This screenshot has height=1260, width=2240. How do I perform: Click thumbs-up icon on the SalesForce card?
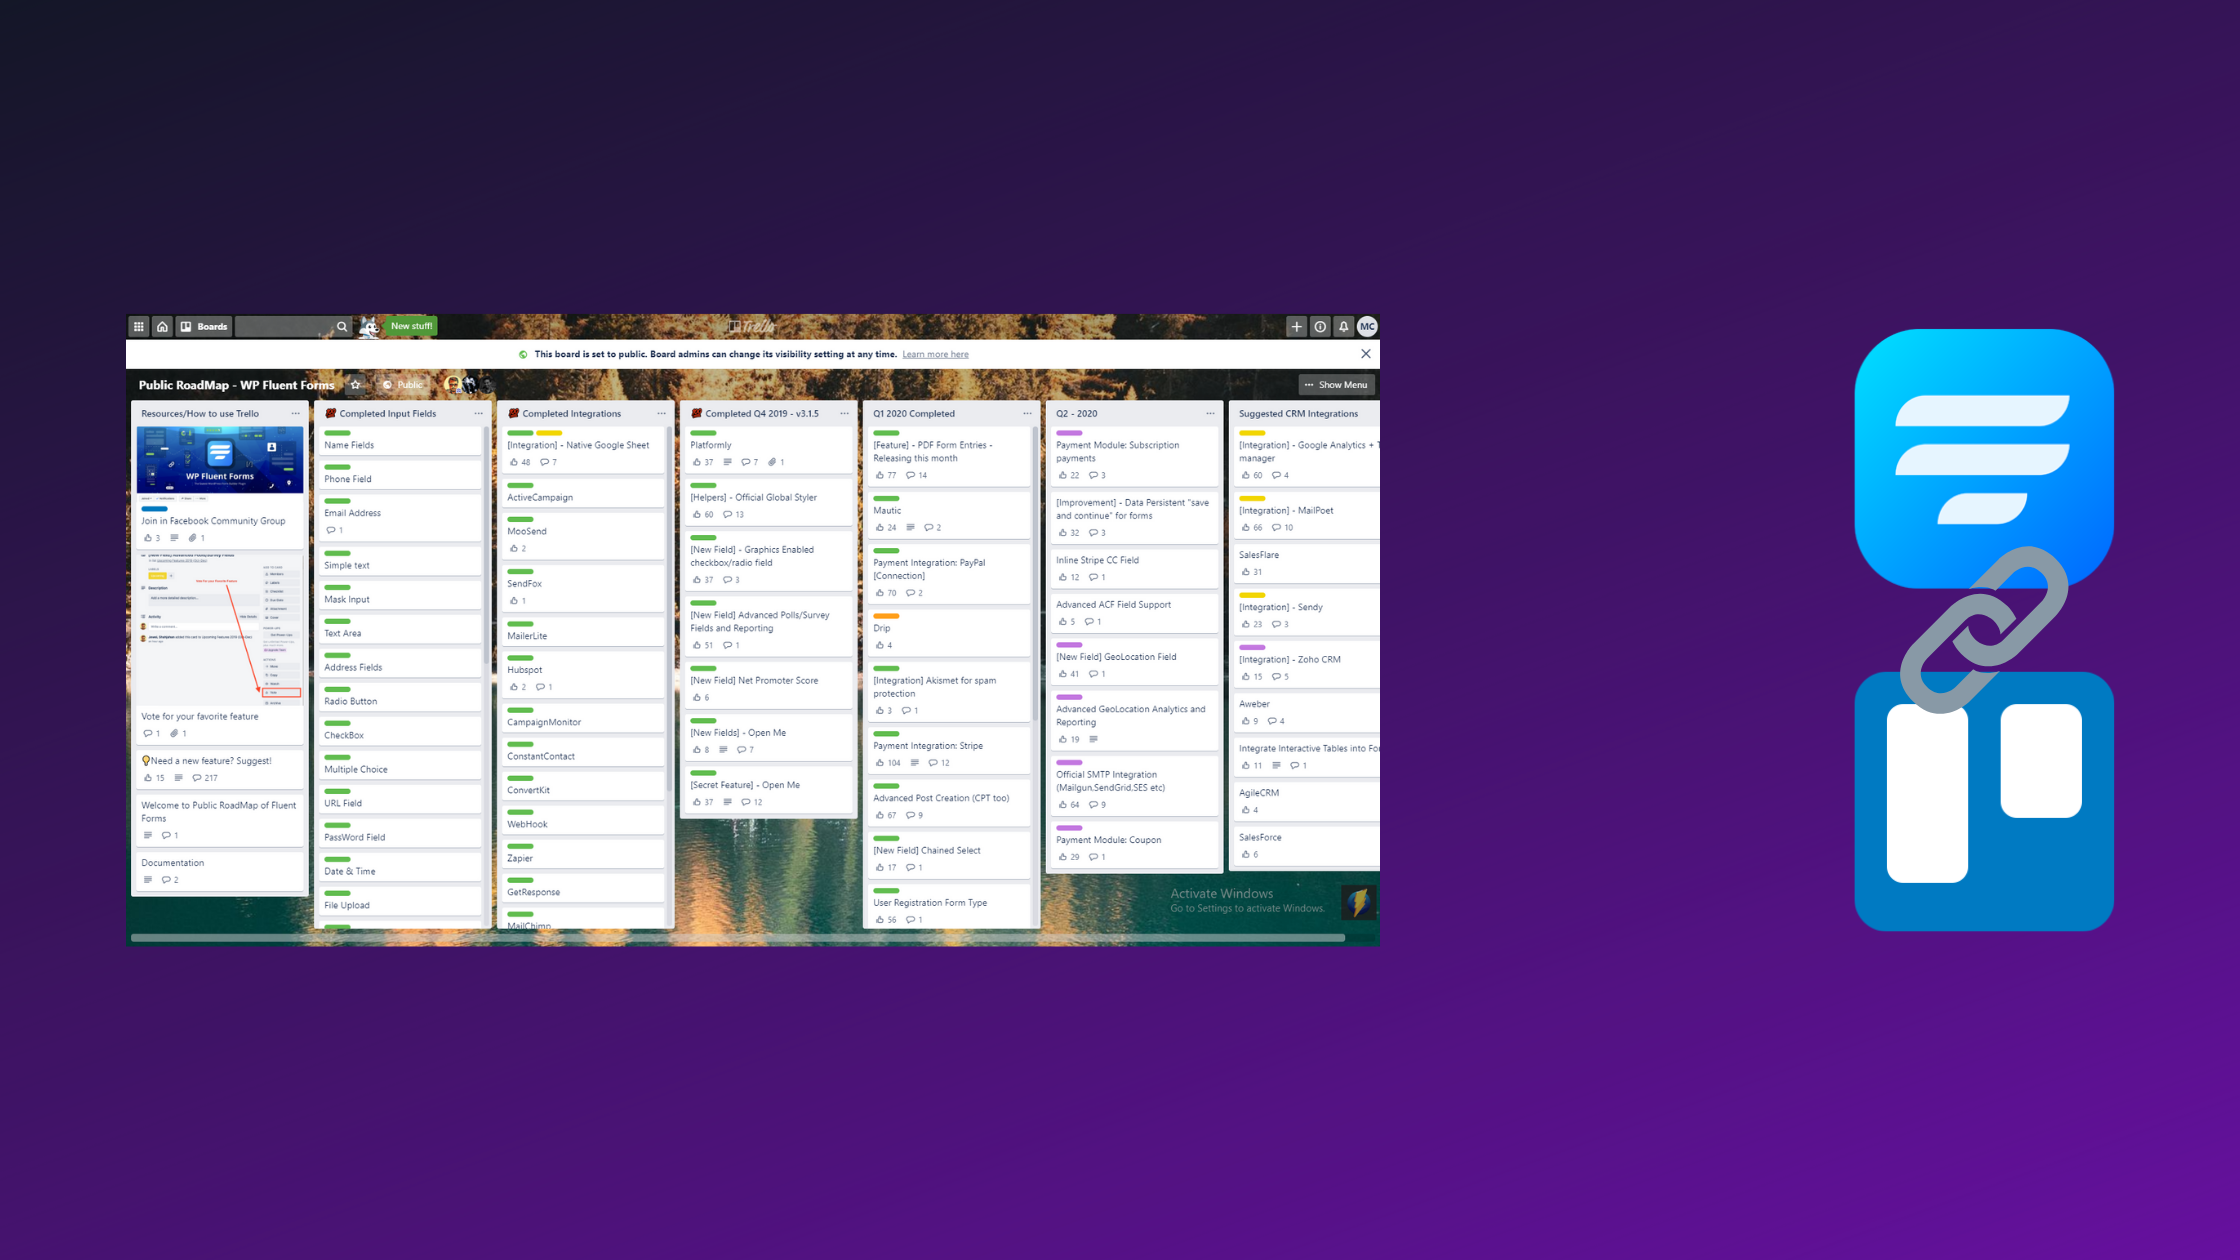(1246, 854)
